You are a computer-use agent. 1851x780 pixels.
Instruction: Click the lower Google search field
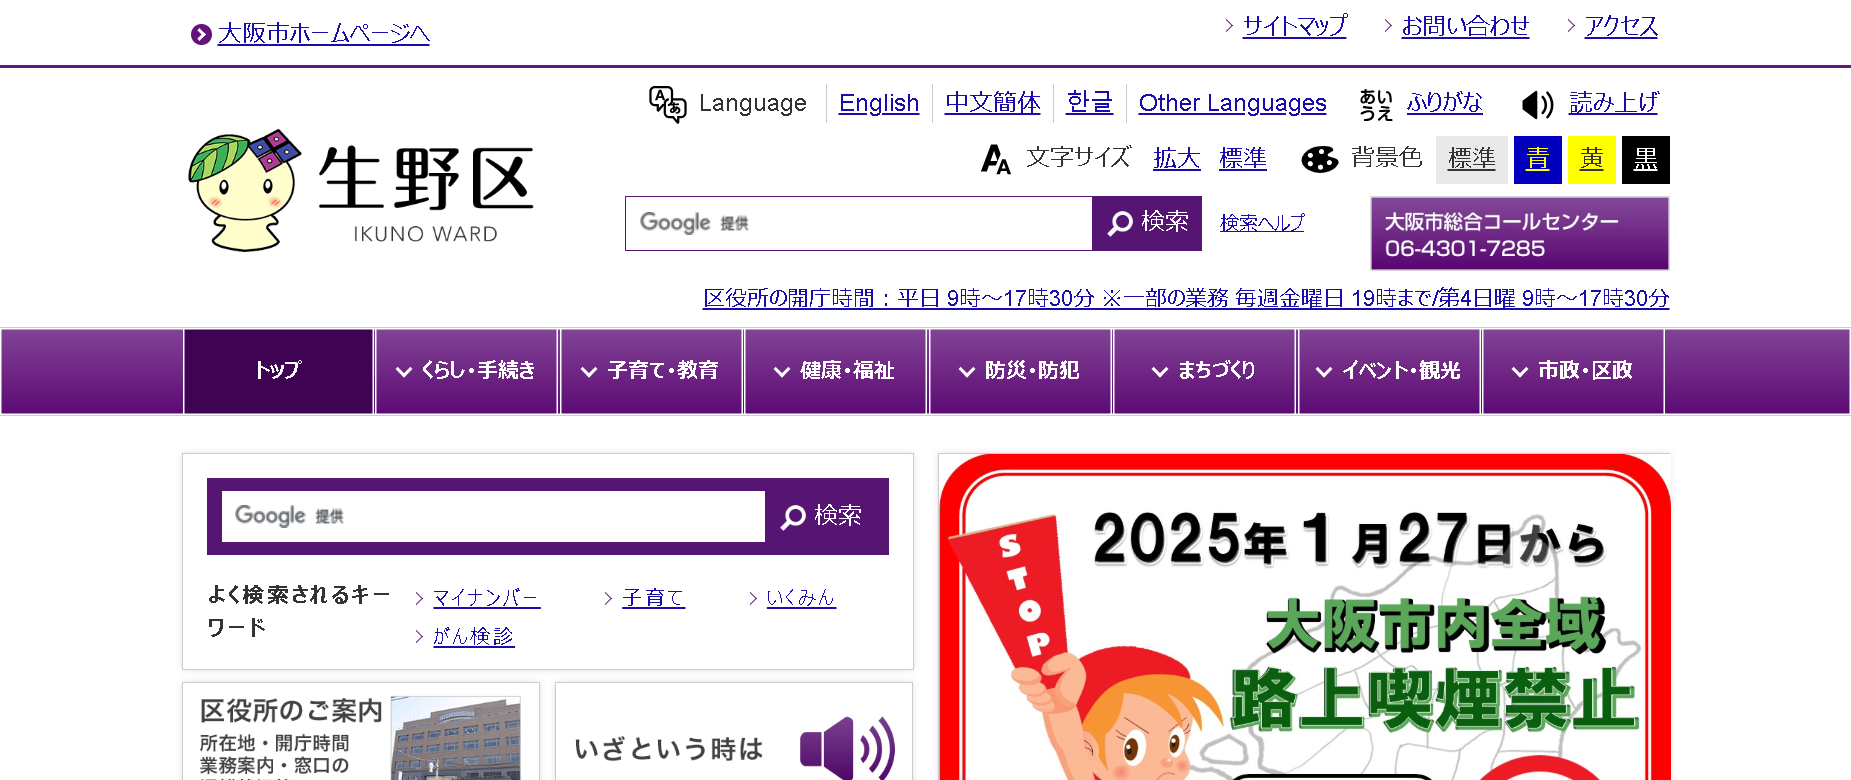click(x=493, y=516)
